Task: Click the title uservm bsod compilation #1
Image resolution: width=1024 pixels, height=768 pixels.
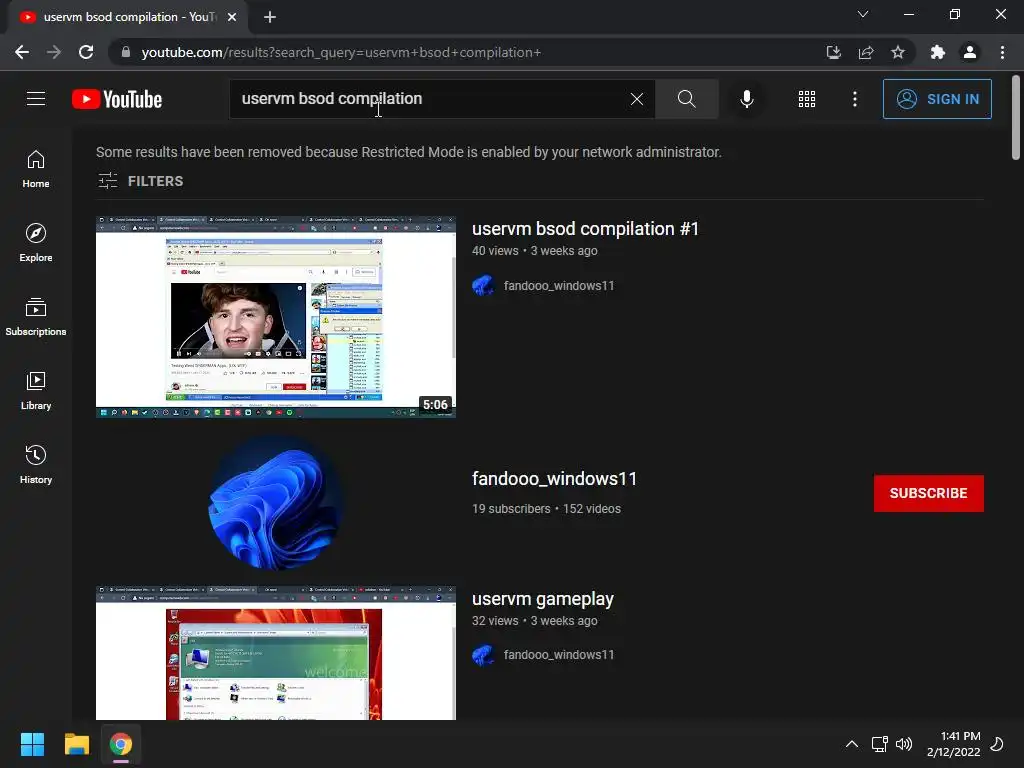Action: [585, 229]
